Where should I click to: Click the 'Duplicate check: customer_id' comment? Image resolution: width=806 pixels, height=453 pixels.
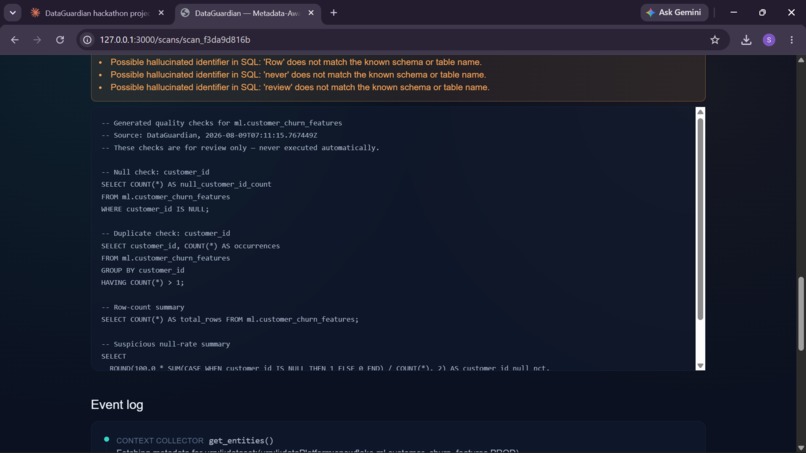pos(166,233)
